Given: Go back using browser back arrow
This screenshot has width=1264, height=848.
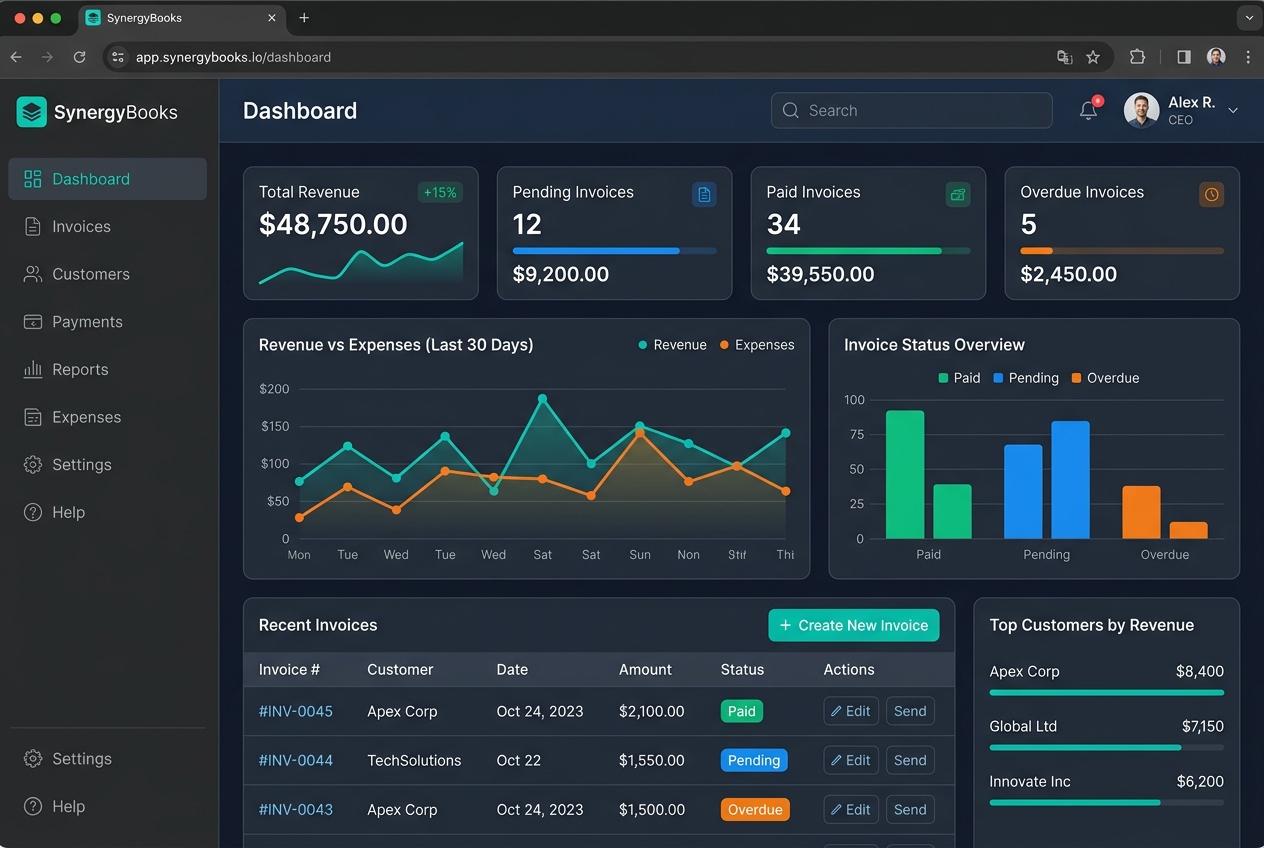Looking at the screenshot, I should [16, 57].
